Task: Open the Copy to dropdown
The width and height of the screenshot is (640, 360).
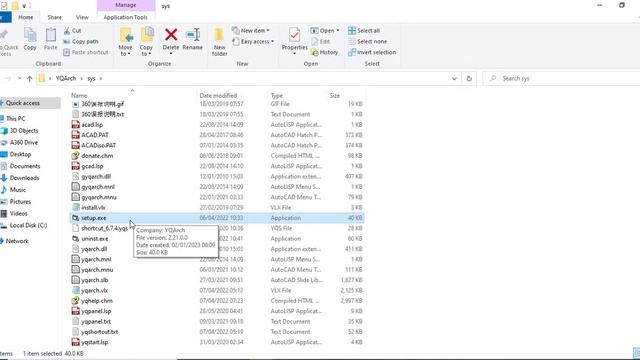Action: (146, 51)
